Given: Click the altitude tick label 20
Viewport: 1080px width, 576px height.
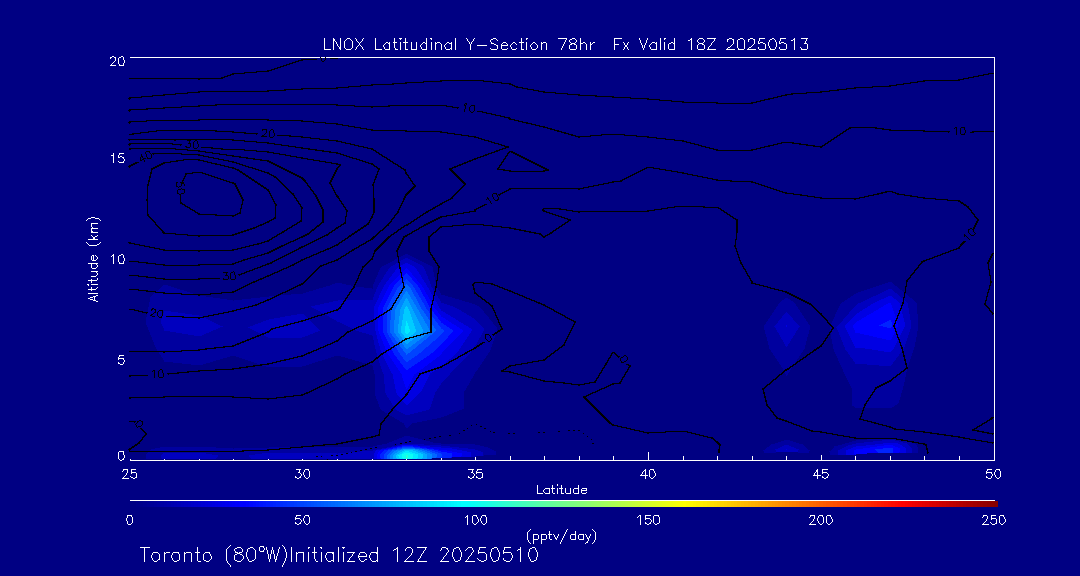Looking at the screenshot, I should pos(117,60).
